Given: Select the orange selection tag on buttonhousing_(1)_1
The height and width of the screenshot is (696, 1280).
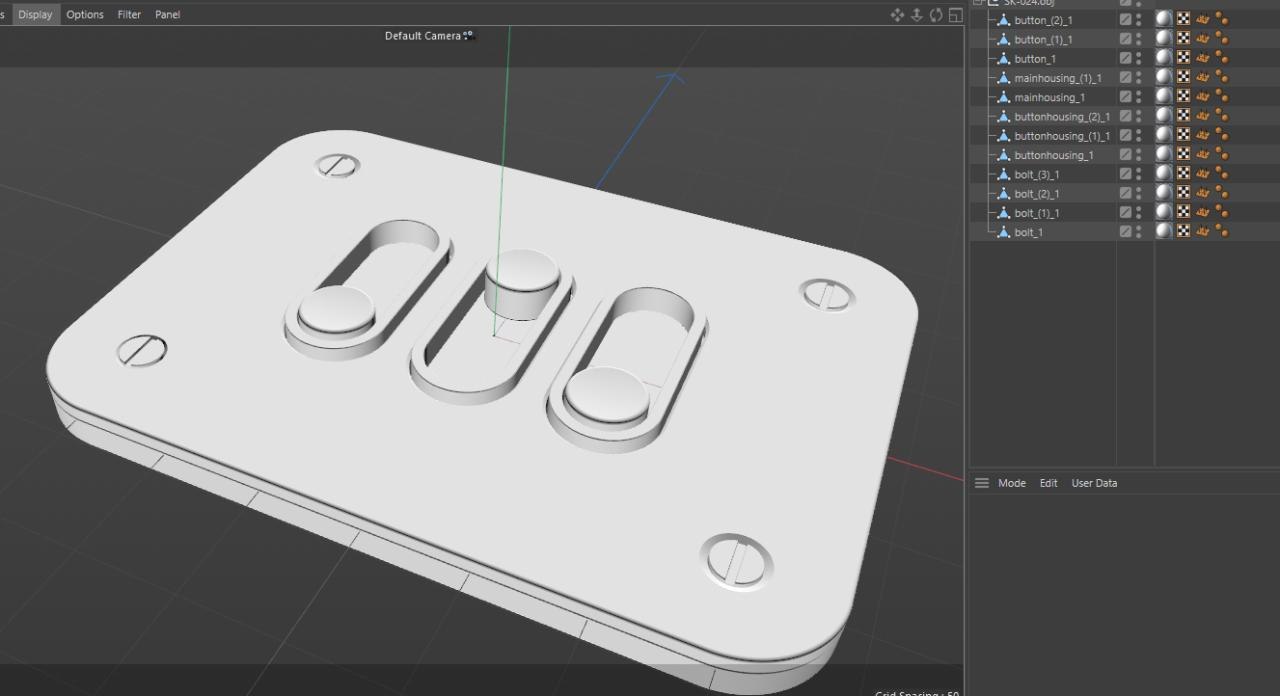Looking at the screenshot, I should point(1202,135).
